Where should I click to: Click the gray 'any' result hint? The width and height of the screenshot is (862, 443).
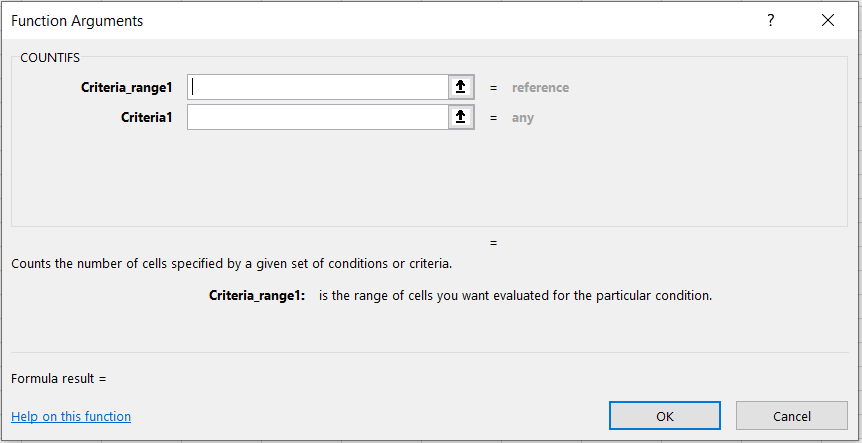(x=523, y=117)
